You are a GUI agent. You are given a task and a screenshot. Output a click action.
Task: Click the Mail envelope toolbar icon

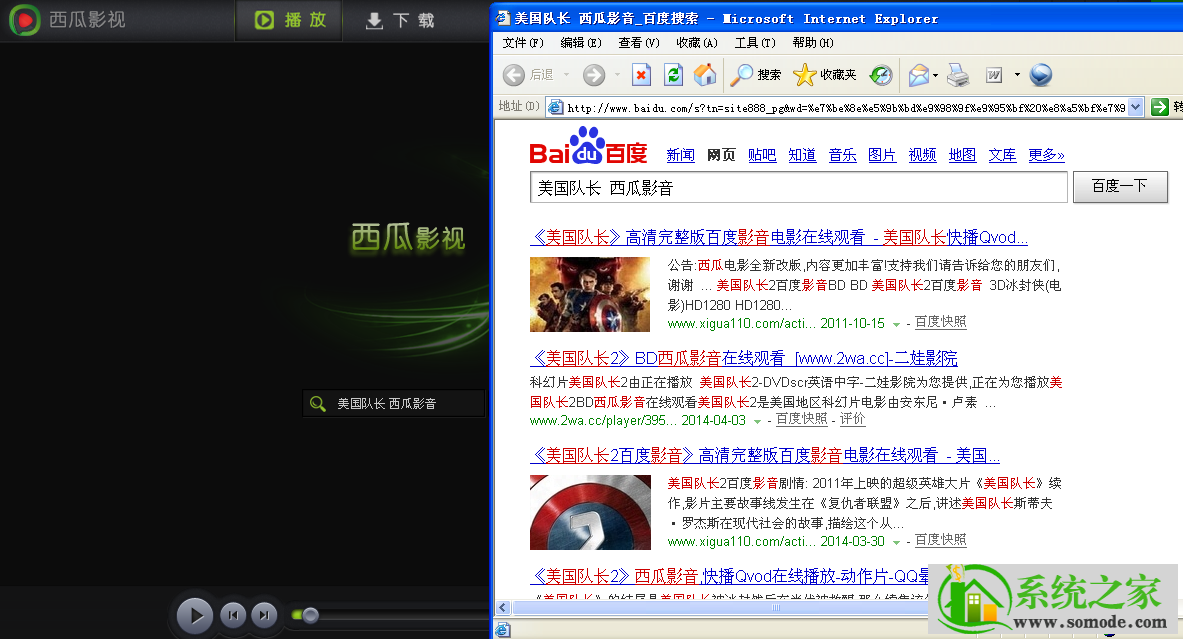tap(919, 75)
